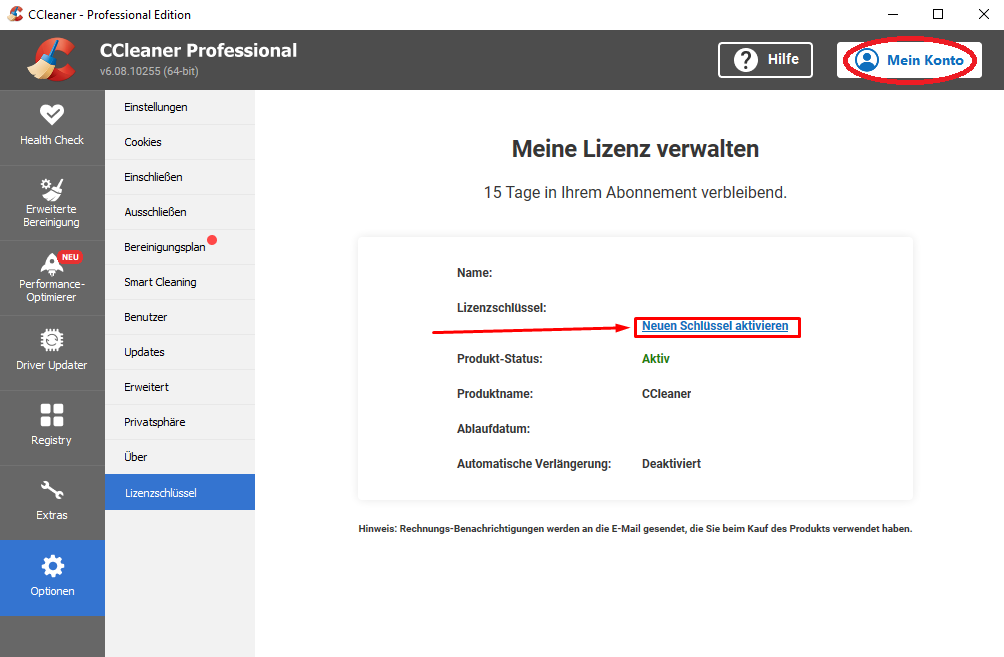Click the Ablaufdatum: field label
This screenshot has width=1004, height=657.
[493, 429]
